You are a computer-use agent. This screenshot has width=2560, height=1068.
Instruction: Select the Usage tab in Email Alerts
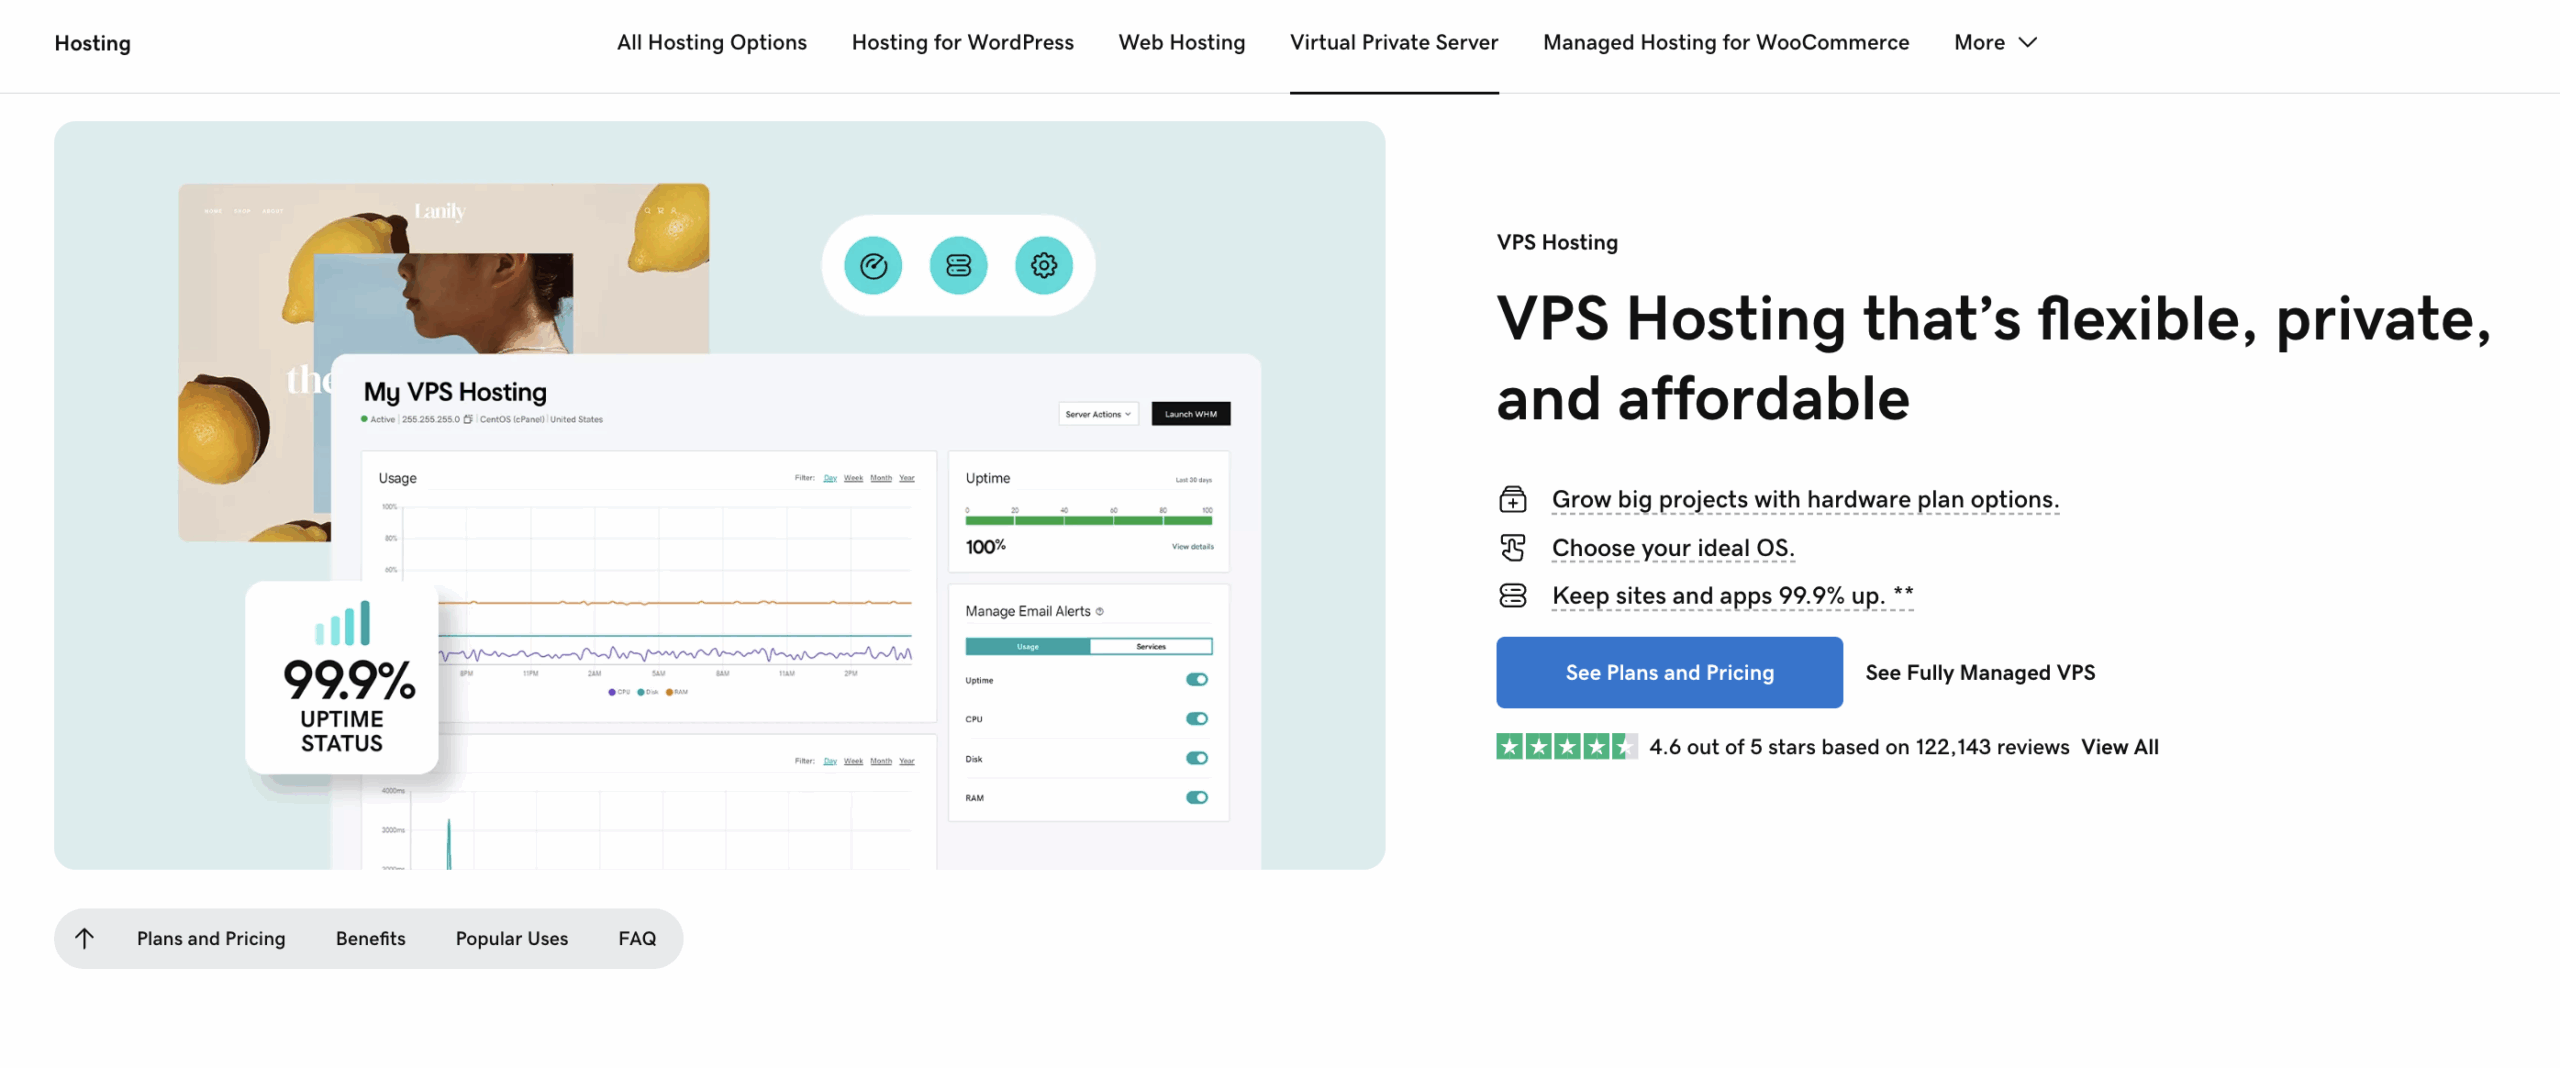[1027, 647]
